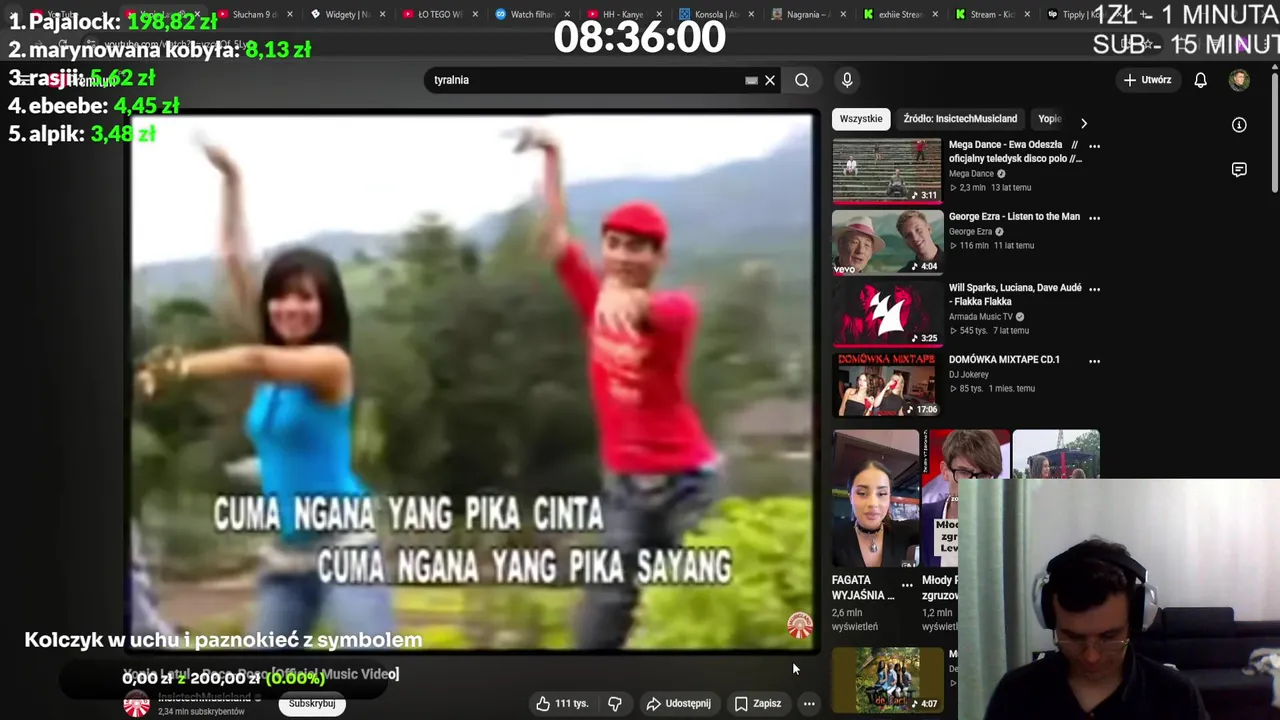Click DOMÓWKA MIXTAPE CD.1 title
This screenshot has height=720, width=1280.
pyautogui.click(x=1004, y=359)
